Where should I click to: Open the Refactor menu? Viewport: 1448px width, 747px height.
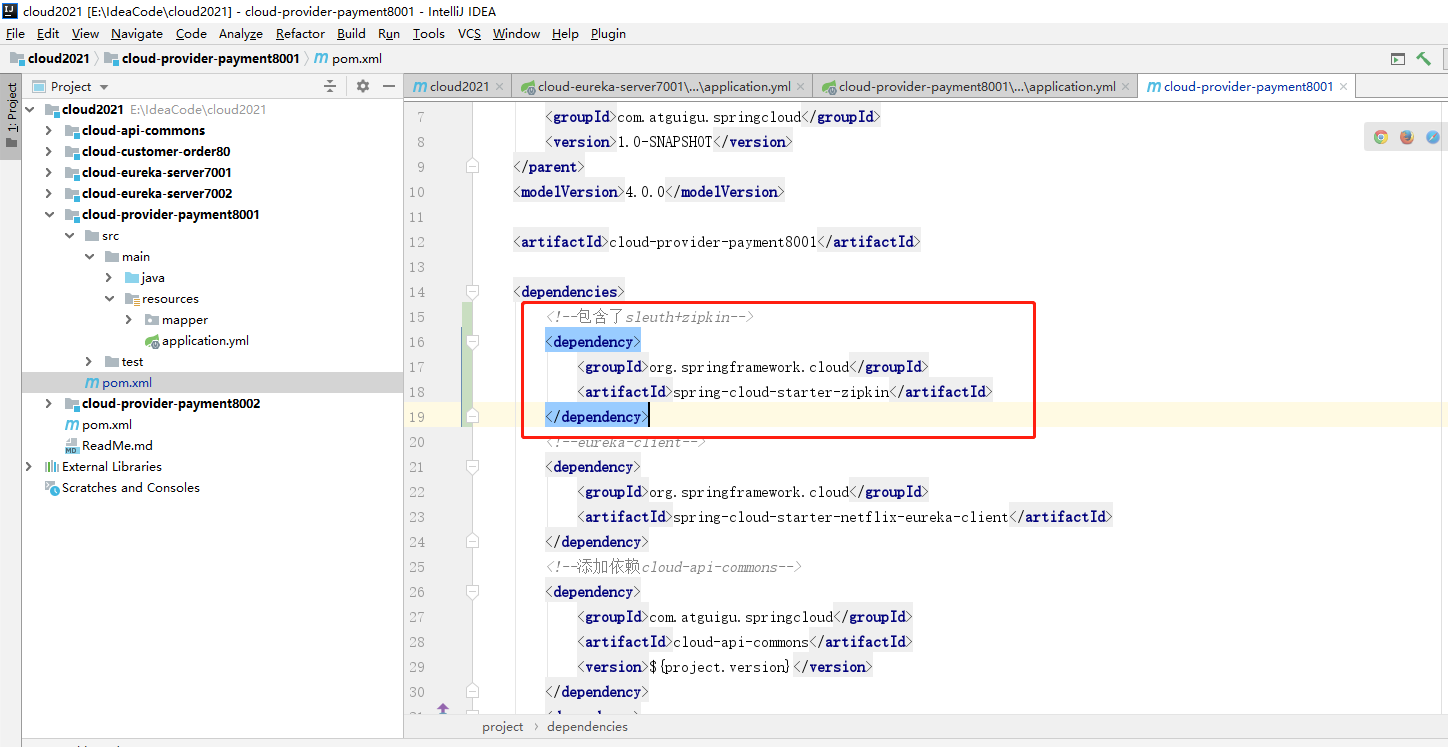point(301,33)
